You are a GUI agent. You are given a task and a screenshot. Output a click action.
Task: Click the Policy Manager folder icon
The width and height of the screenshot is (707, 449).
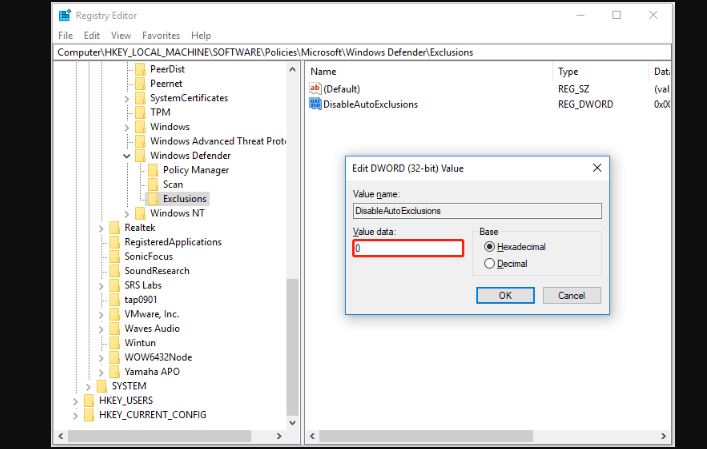click(154, 170)
